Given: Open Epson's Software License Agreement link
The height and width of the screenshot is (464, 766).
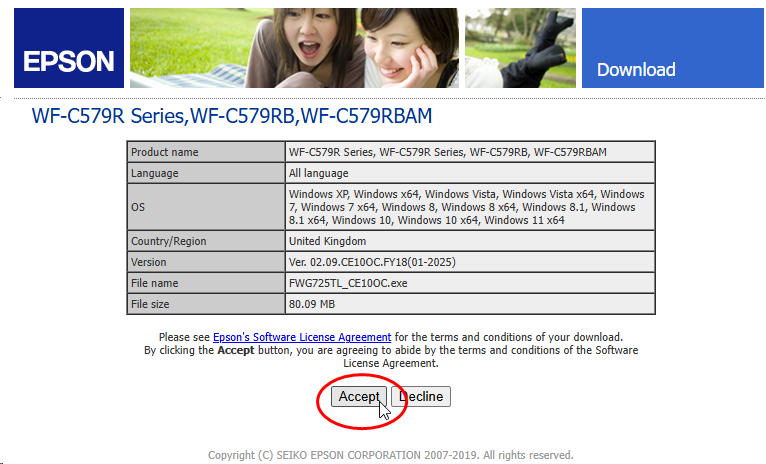Looking at the screenshot, I should click(302, 337).
